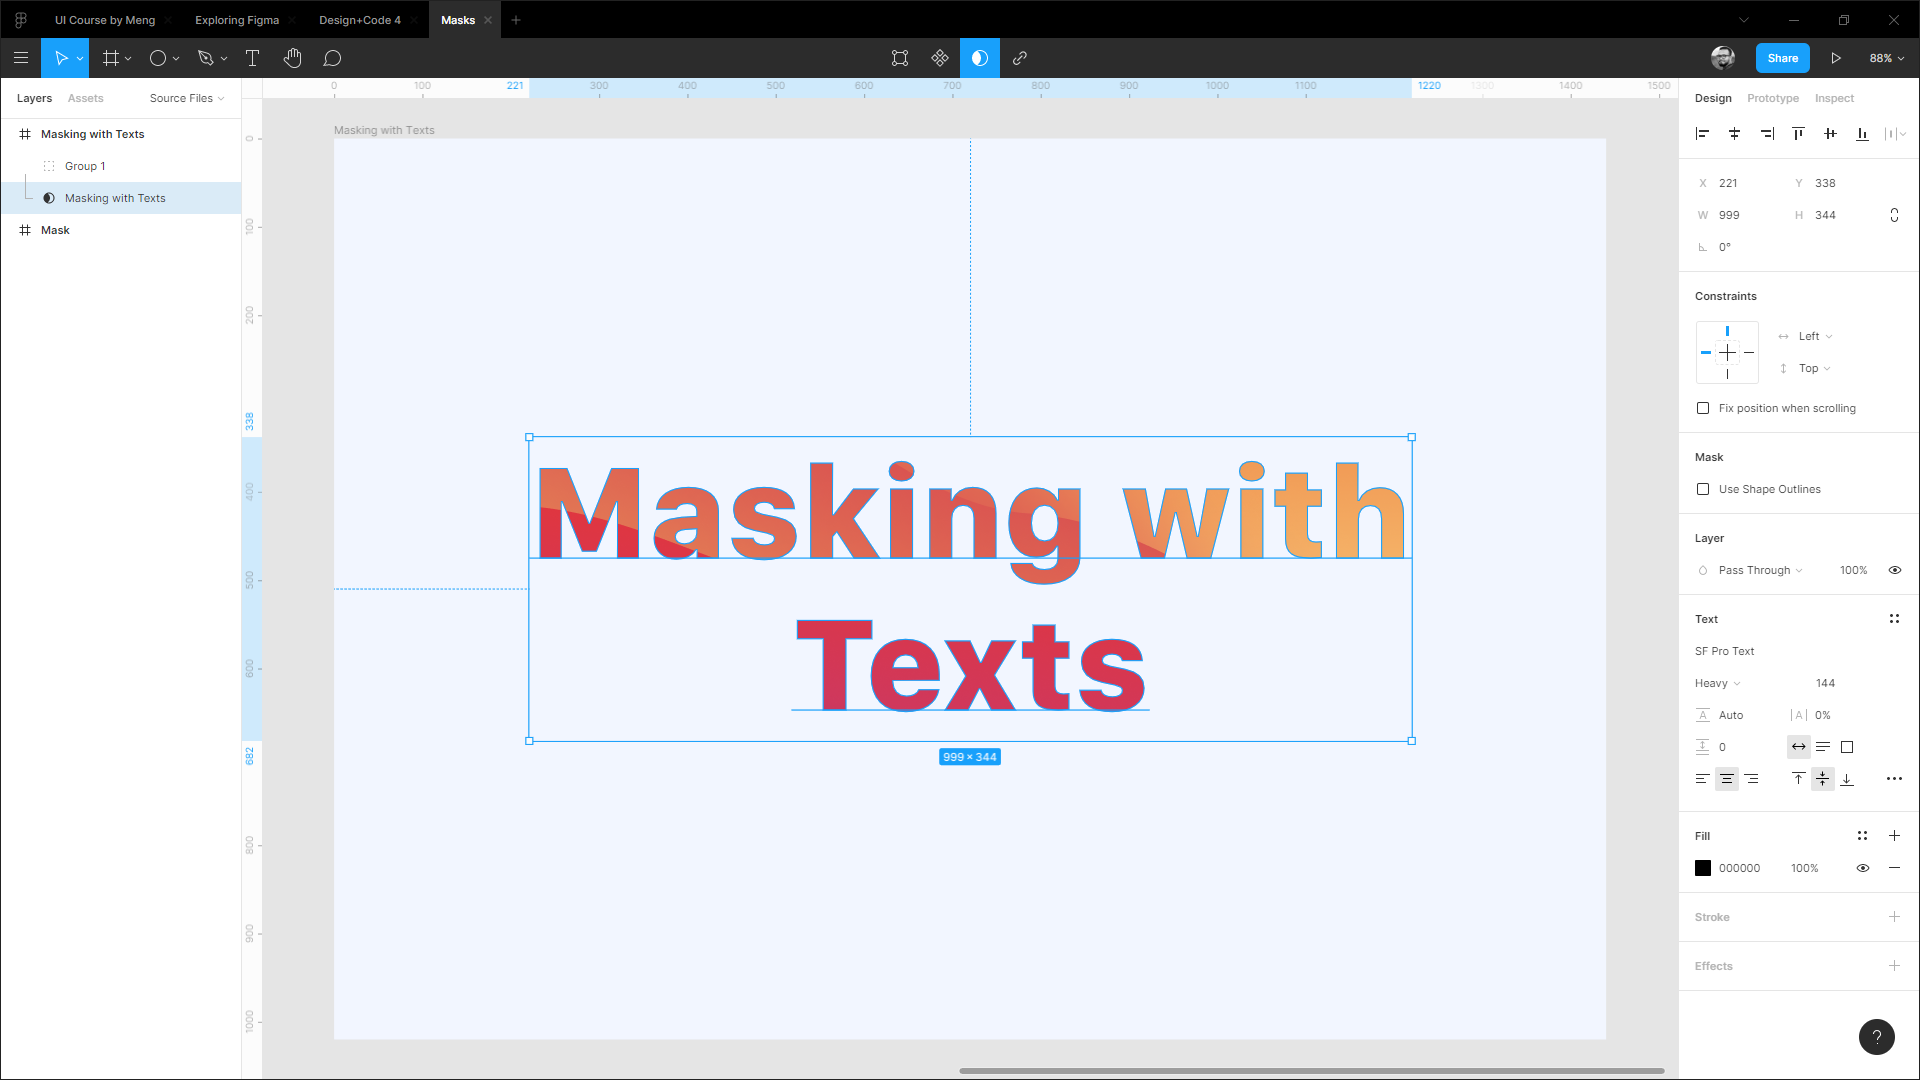Click the Present play button
Image resolution: width=1920 pixels, height=1080 pixels.
coord(1836,58)
